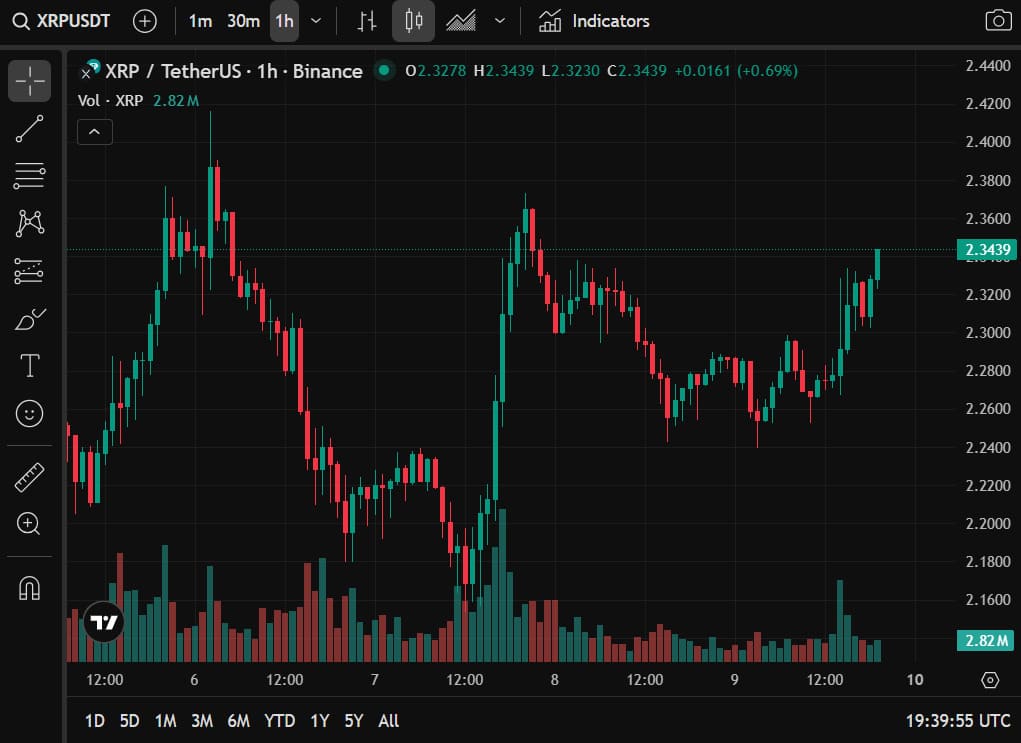Open the emoji icons tool
Screen dimensions: 1021x743
click(30, 413)
